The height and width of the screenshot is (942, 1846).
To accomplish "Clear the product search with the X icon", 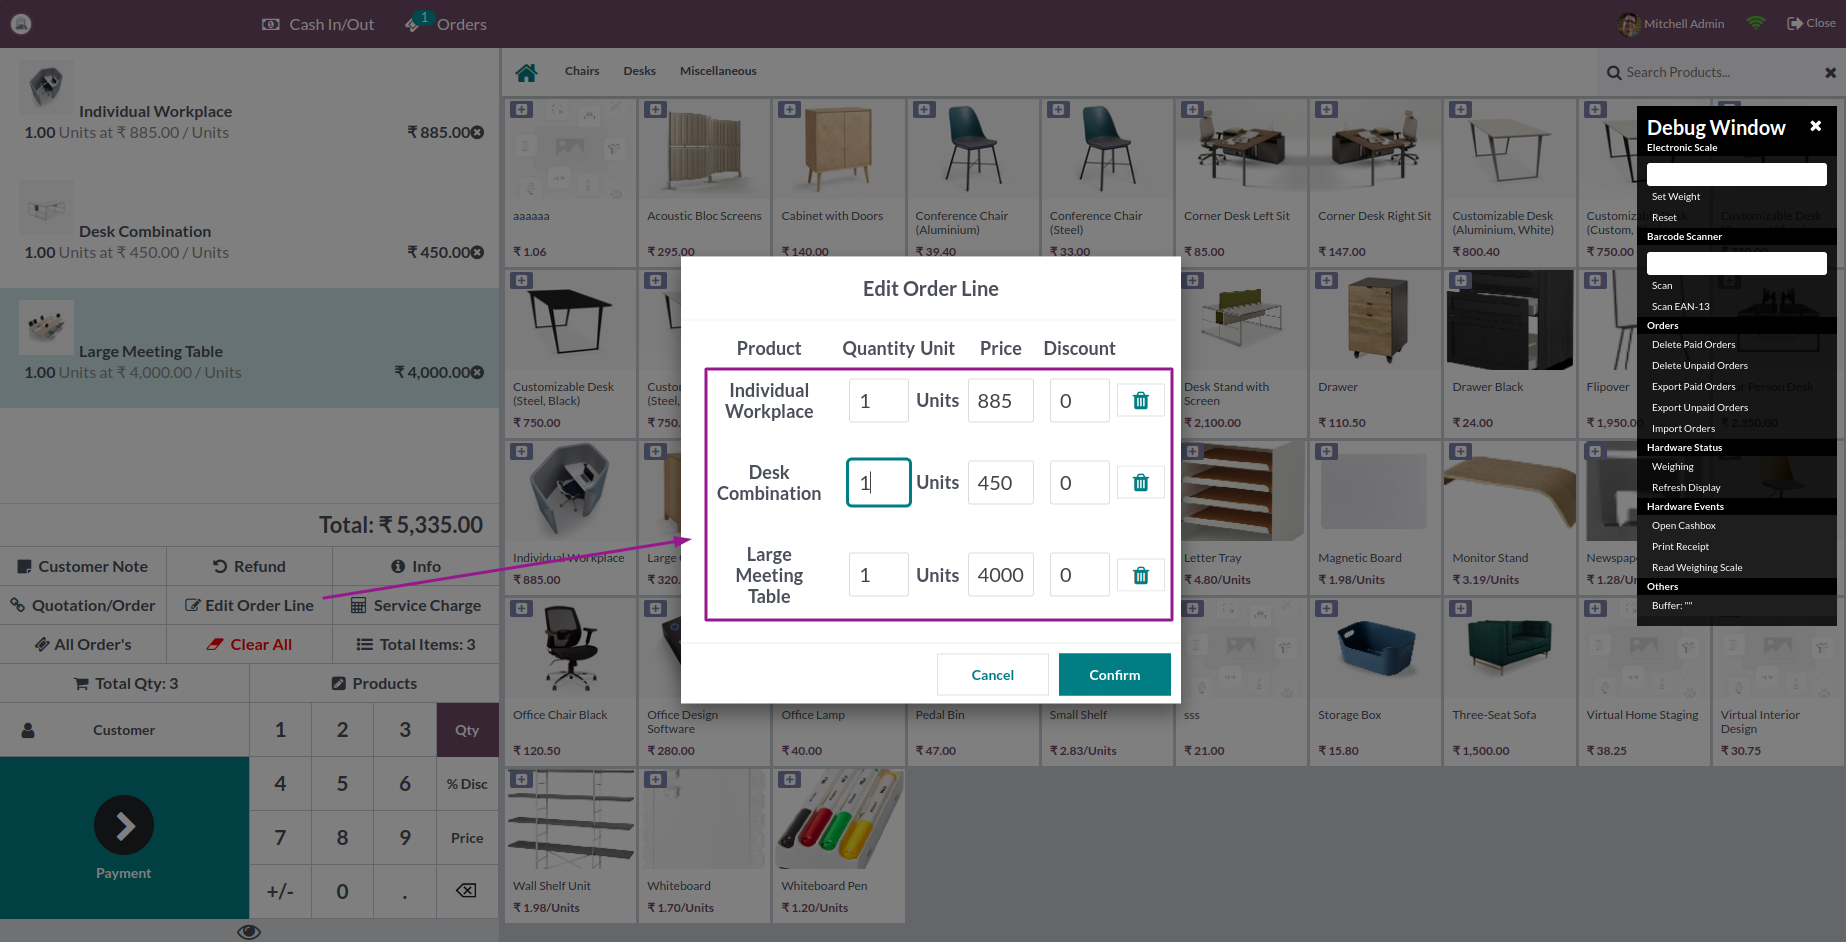I will (1828, 71).
